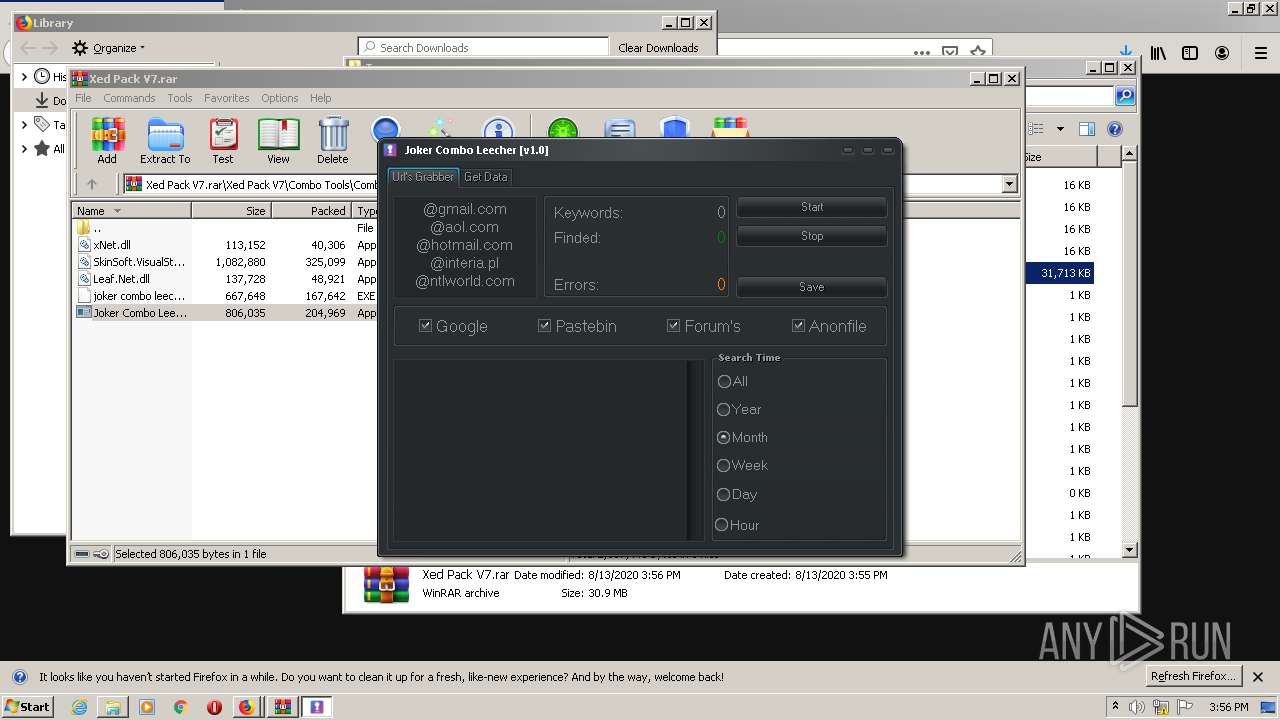
Task: Select the Week search time option
Action: coord(723,465)
